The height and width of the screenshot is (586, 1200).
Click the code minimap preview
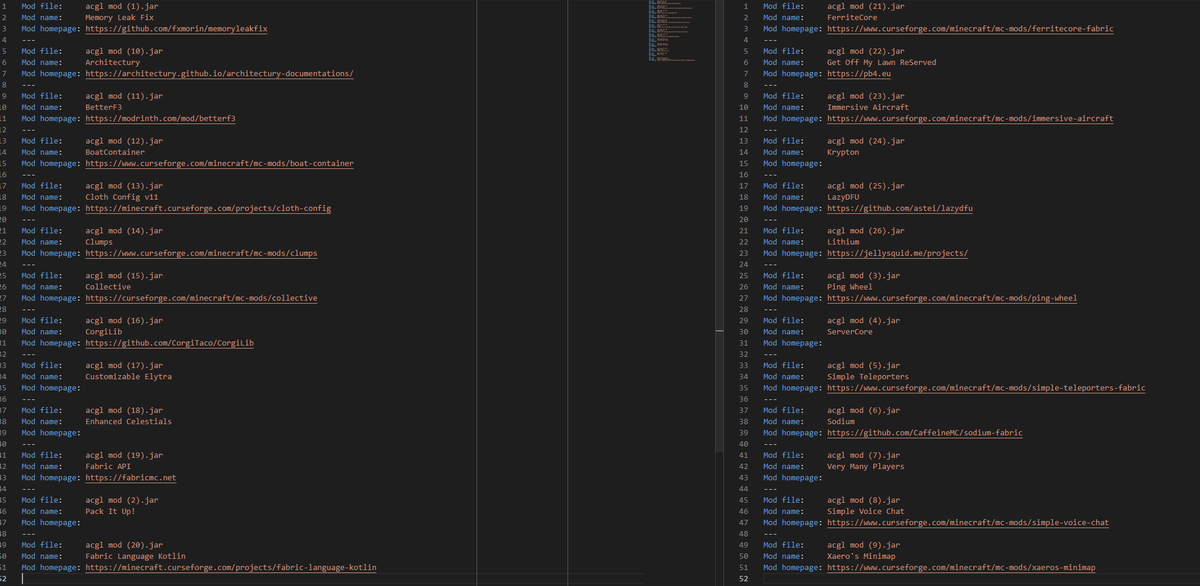coord(670,32)
